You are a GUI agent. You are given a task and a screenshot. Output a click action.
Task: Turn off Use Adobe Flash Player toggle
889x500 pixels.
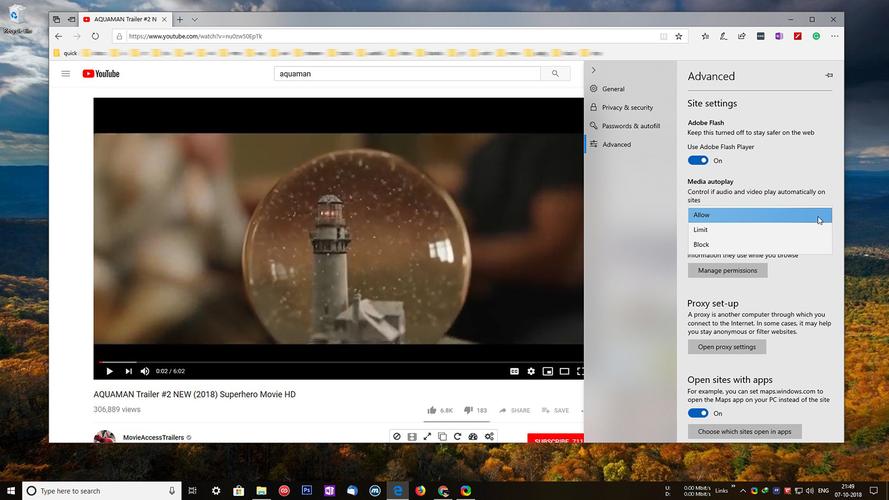click(698, 160)
